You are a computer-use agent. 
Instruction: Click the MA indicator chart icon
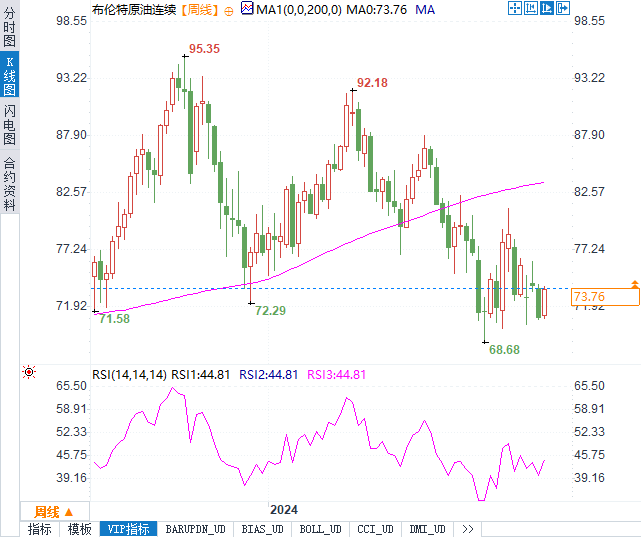tap(247, 8)
